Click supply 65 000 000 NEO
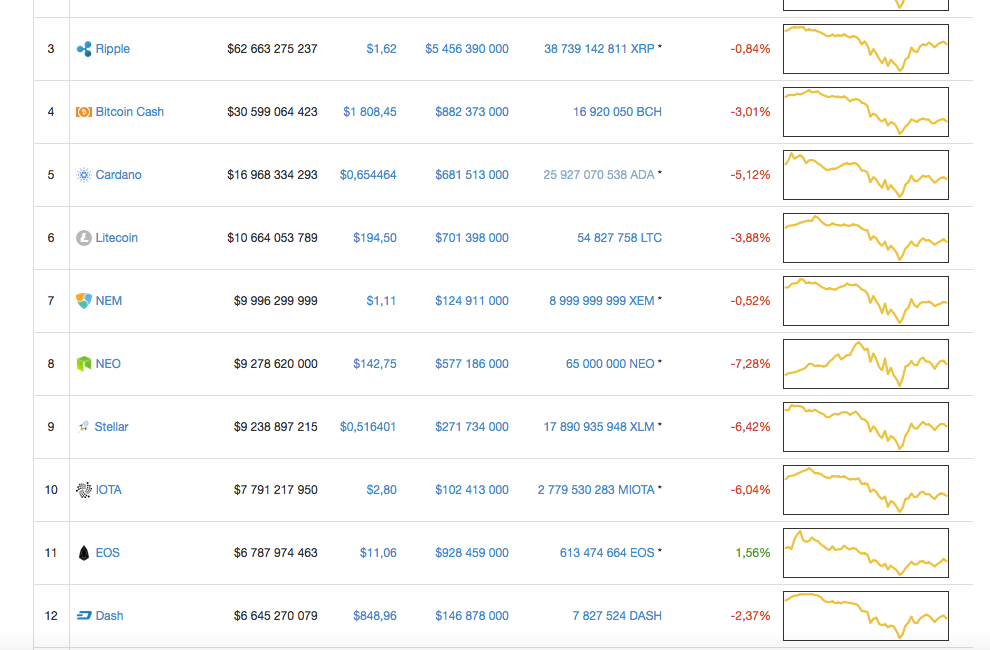This screenshot has width=990, height=650. (610, 364)
